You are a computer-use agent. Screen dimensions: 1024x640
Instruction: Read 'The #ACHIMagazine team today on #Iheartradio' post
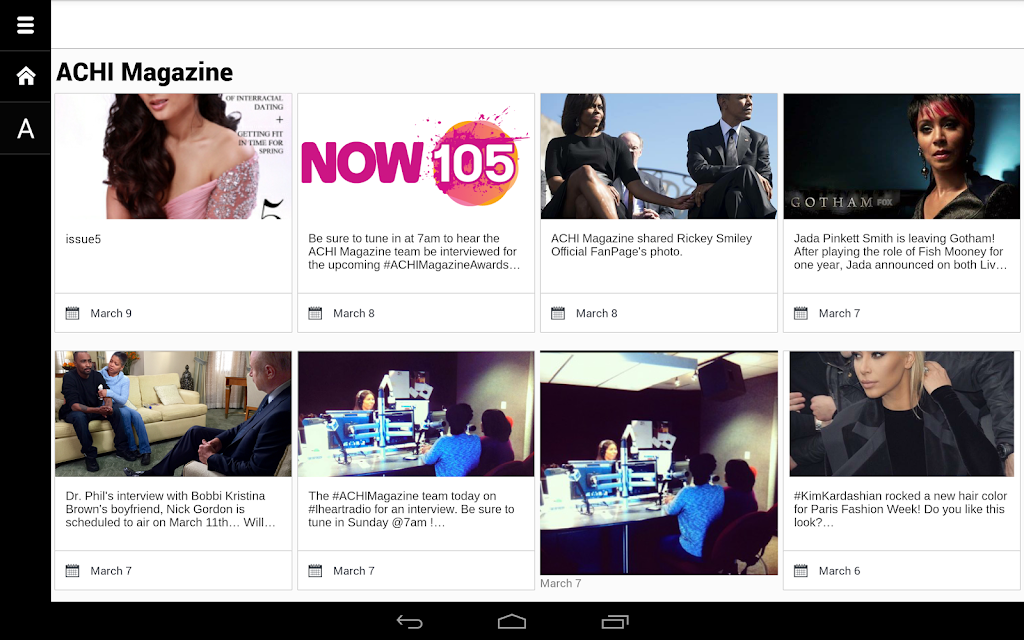[411, 509]
